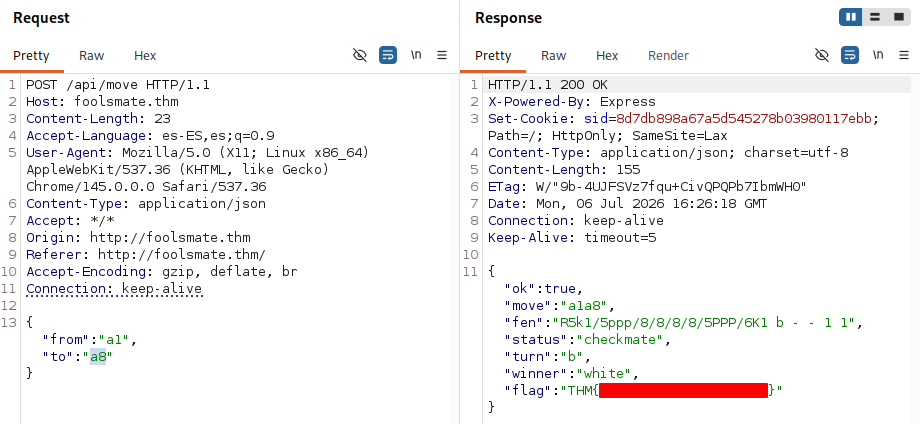Image resolution: width=920 pixels, height=424 pixels.
Task: Switch Request view to Hex tab
Action: tap(145, 56)
